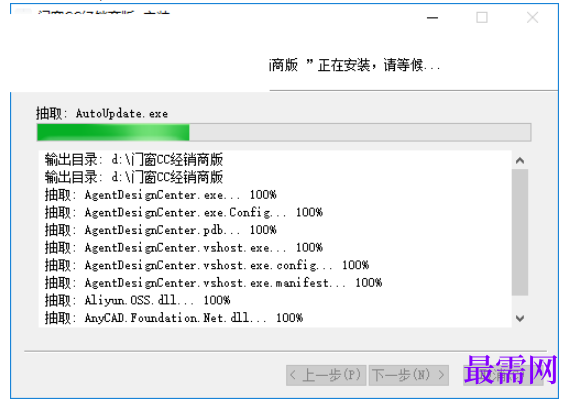576x401 pixels.
Task: Select the AgentDesignCenter.exe... 100% log line
Action: click(161, 195)
